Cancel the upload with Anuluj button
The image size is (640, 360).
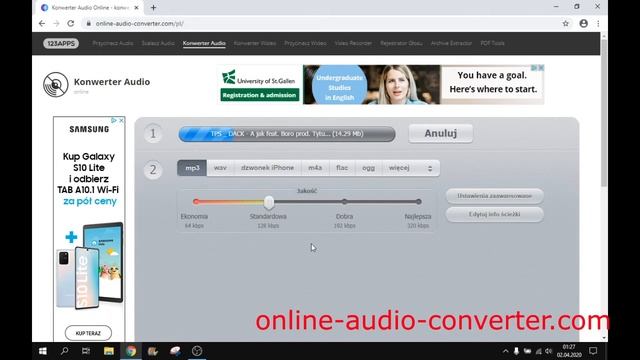pos(440,133)
